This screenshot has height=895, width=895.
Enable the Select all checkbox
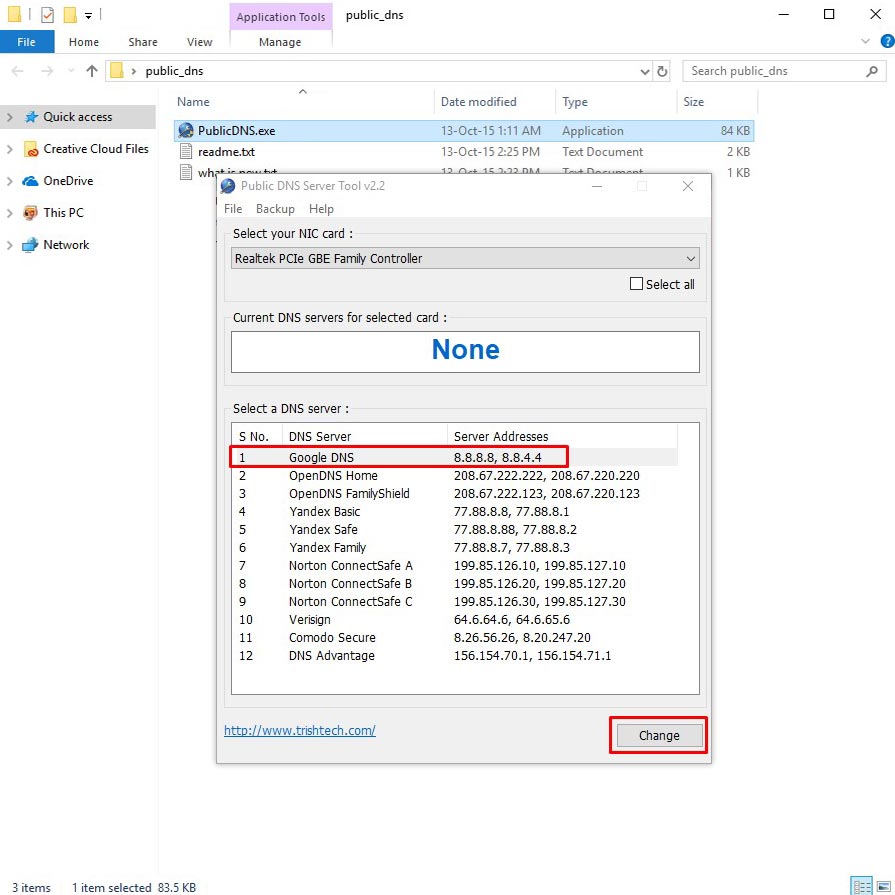636,284
